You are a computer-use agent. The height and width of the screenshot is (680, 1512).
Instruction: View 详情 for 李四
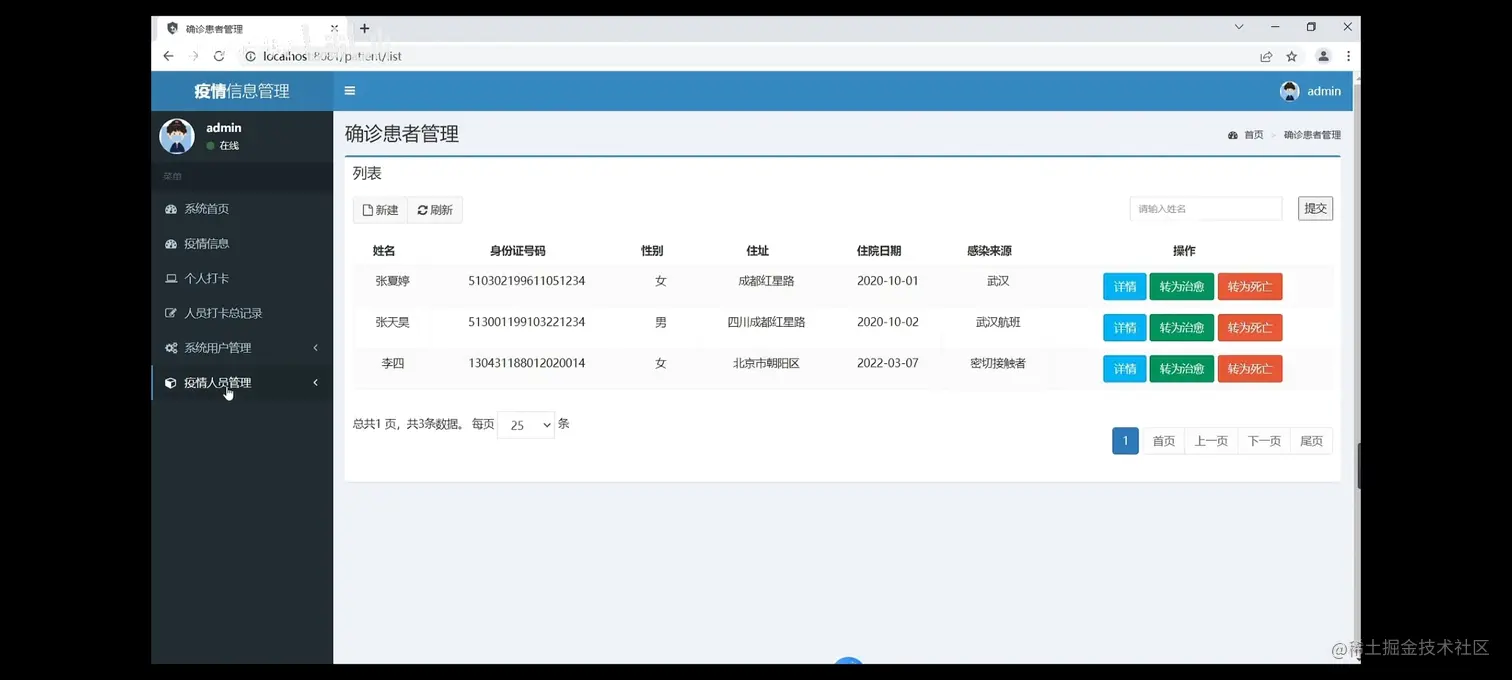pos(1125,369)
